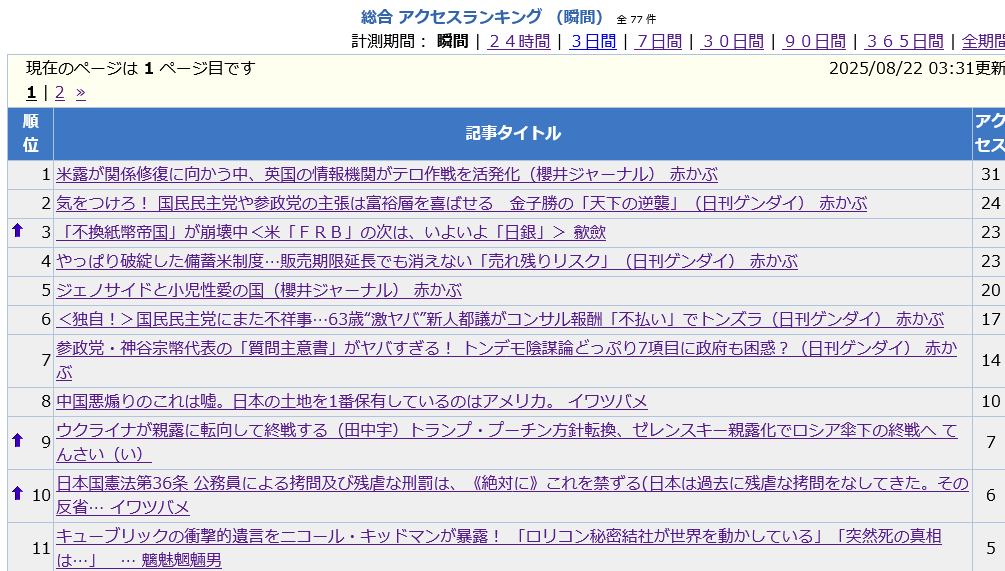This screenshot has height=571, width=1005.
Task: Click the 全 77 件 total count text
Action: (x=636, y=20)
